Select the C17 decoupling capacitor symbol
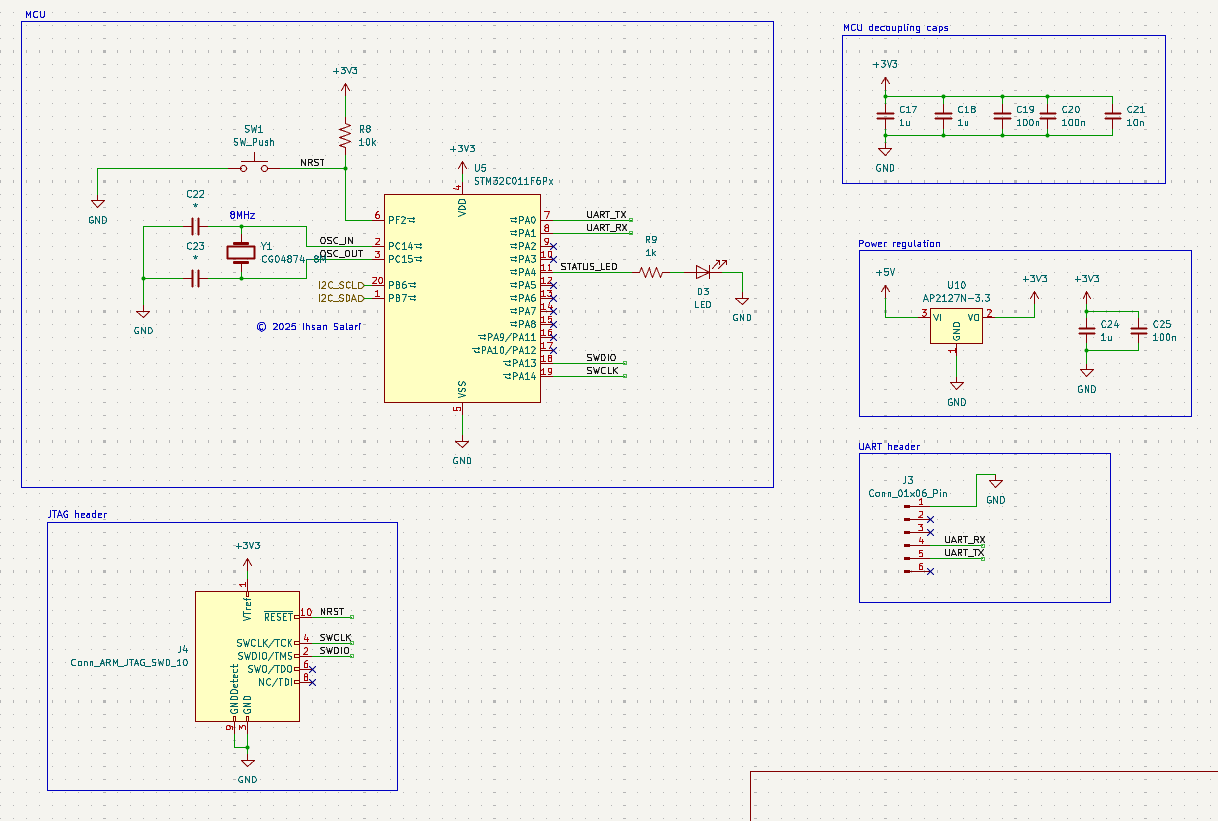The image size is (1218, 821). click(x=885, y=115)
